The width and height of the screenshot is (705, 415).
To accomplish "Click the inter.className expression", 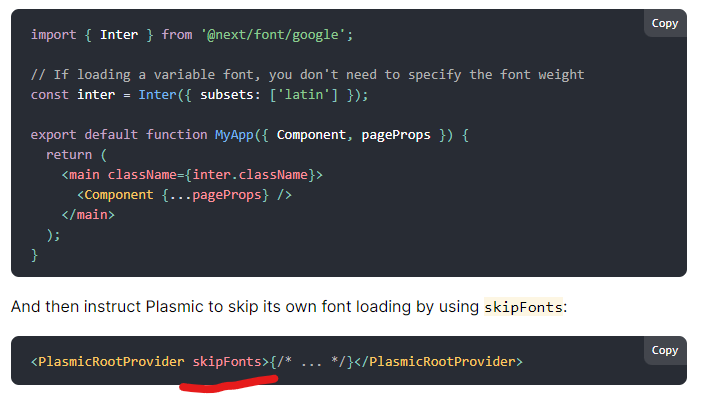I will [260, 175].
